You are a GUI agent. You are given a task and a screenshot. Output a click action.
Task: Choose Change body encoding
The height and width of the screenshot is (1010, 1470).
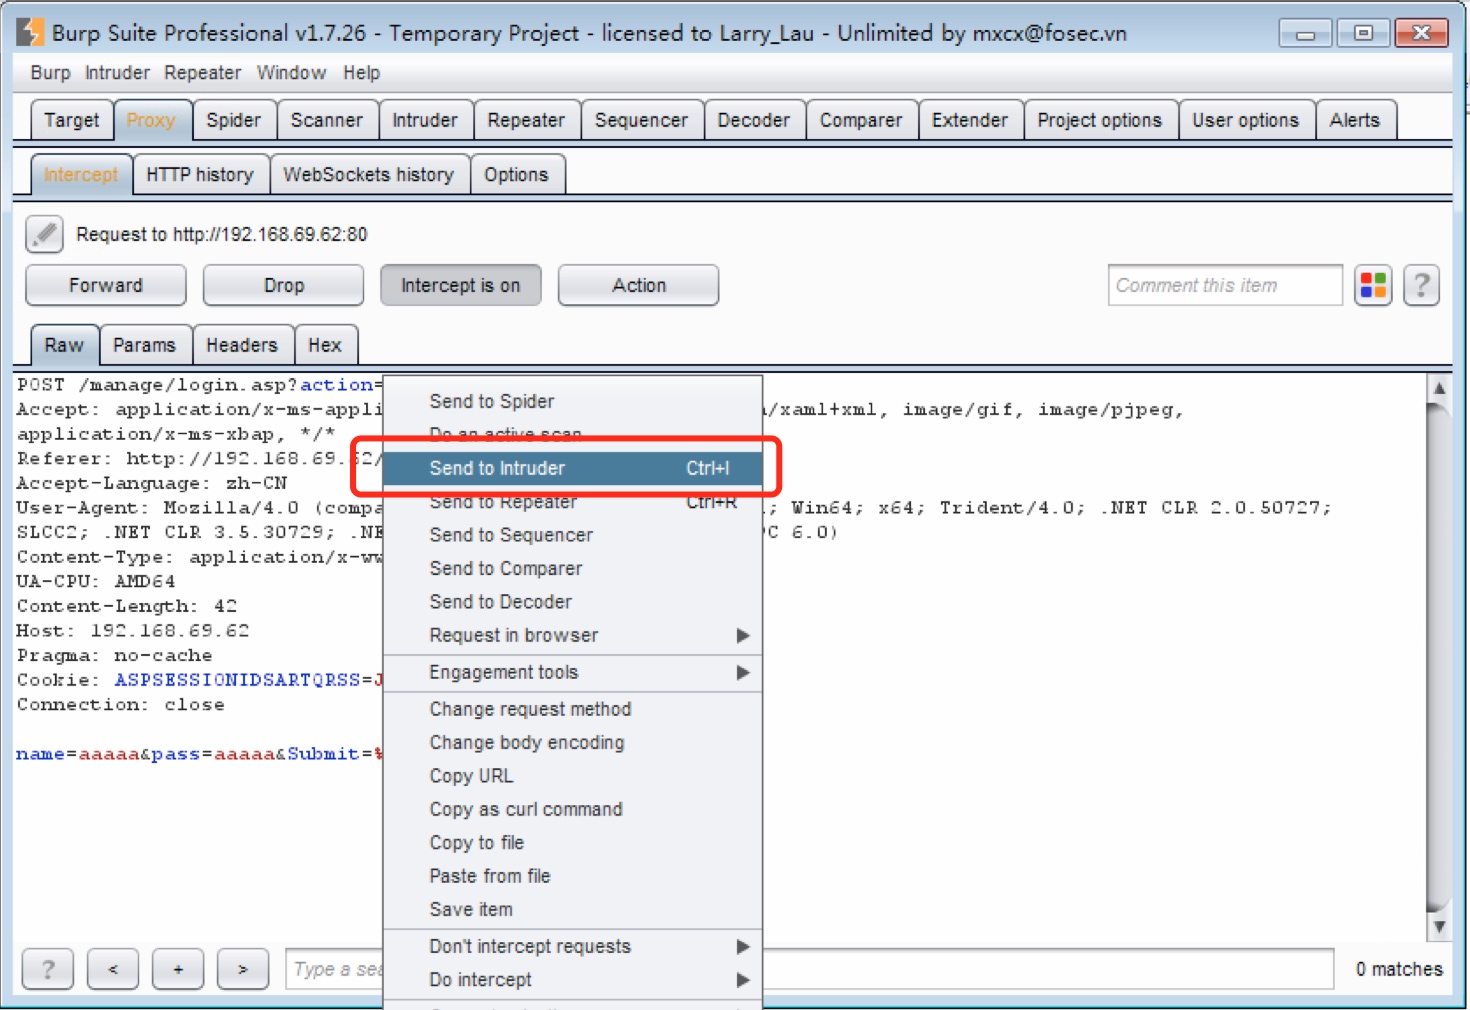[x=573, y=742]
